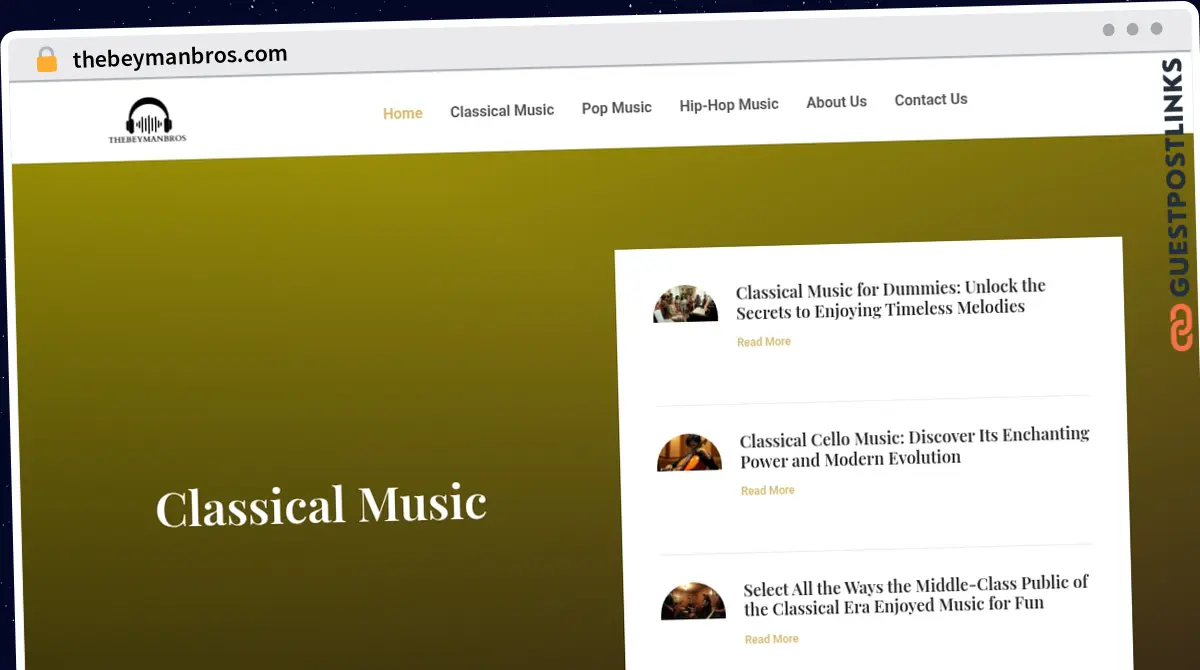The height and width of the screenshot is (670, 1200).
Task: Click the orange chain-link GuestPostLinks icon
Action: click(x=1181, y=329)
